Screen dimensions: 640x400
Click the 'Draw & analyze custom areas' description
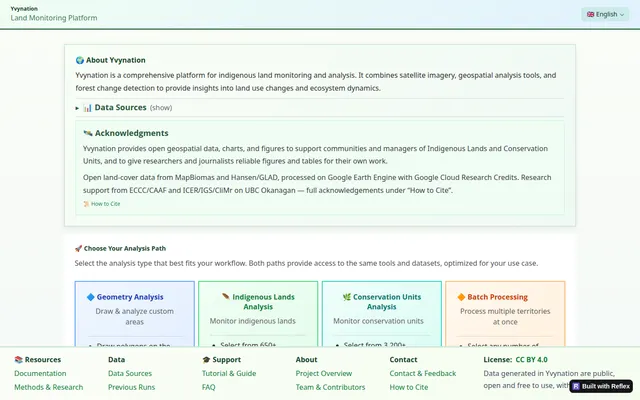click(x=135, y=316)
